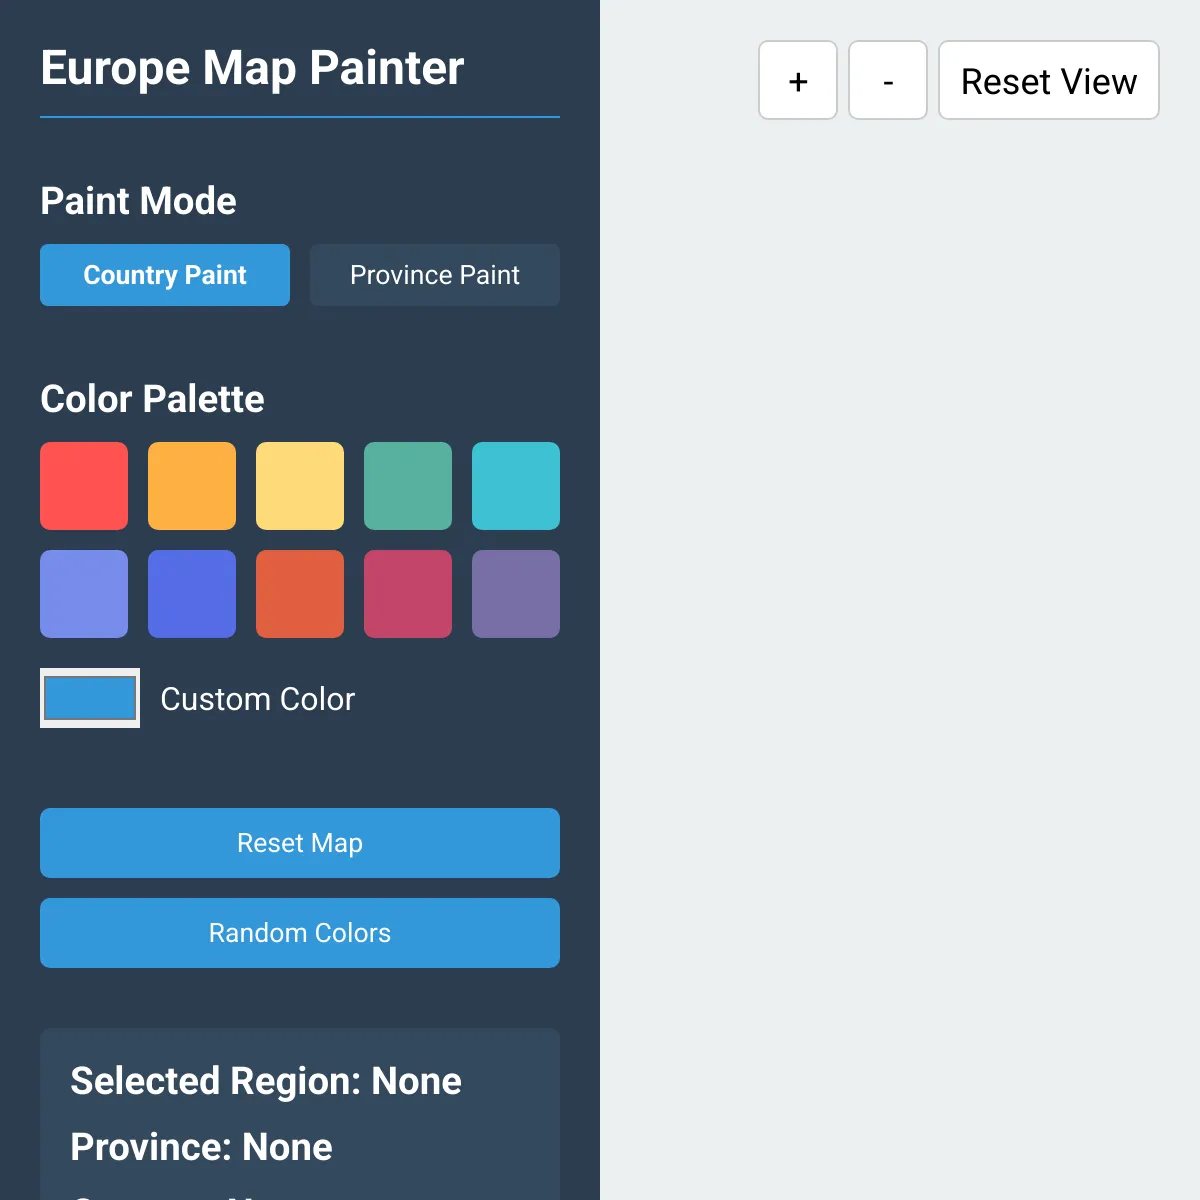
Task: Switch to Country Paint mode
Action: 165,275
